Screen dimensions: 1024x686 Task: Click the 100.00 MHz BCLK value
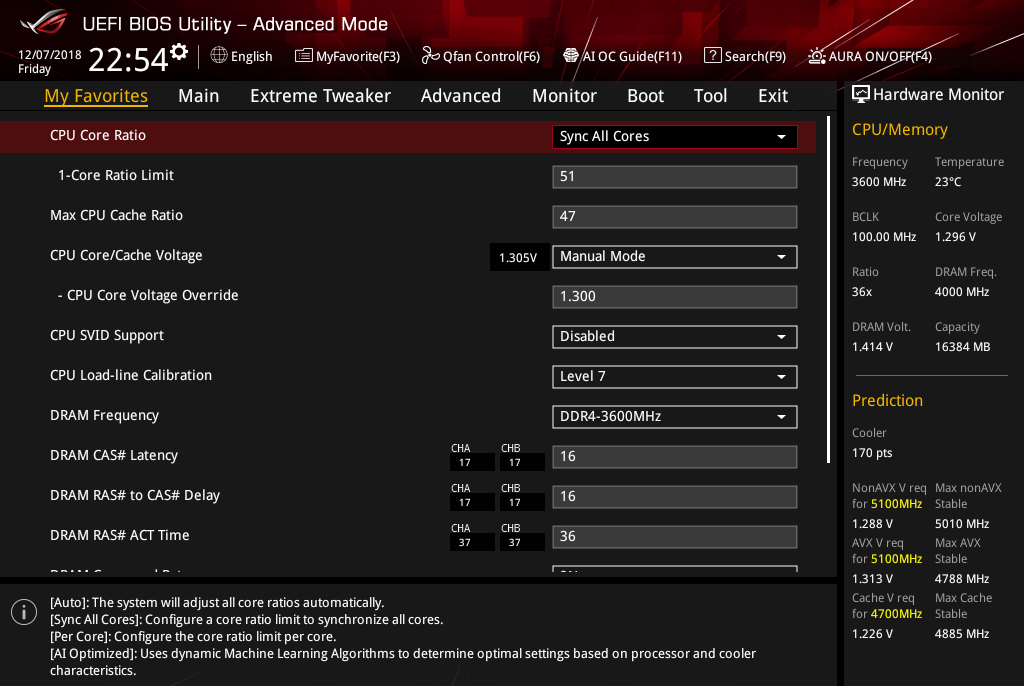[884, 237]
